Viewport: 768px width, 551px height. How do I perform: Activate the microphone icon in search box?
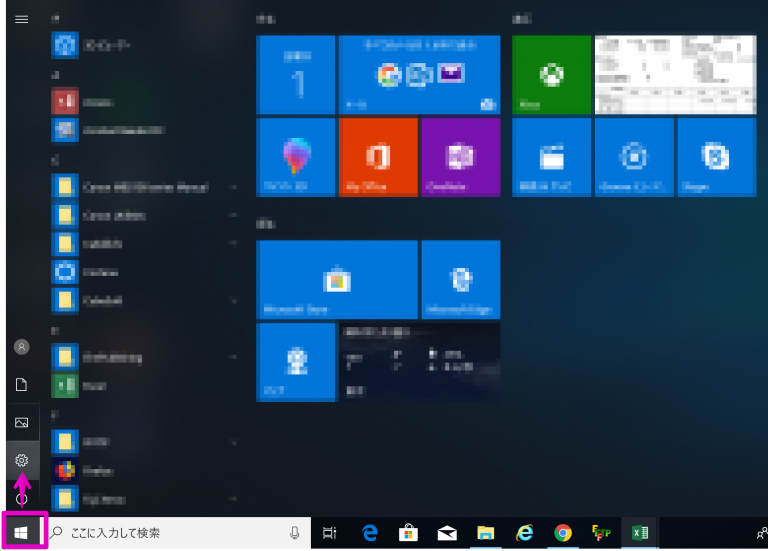tap(294, 532)
